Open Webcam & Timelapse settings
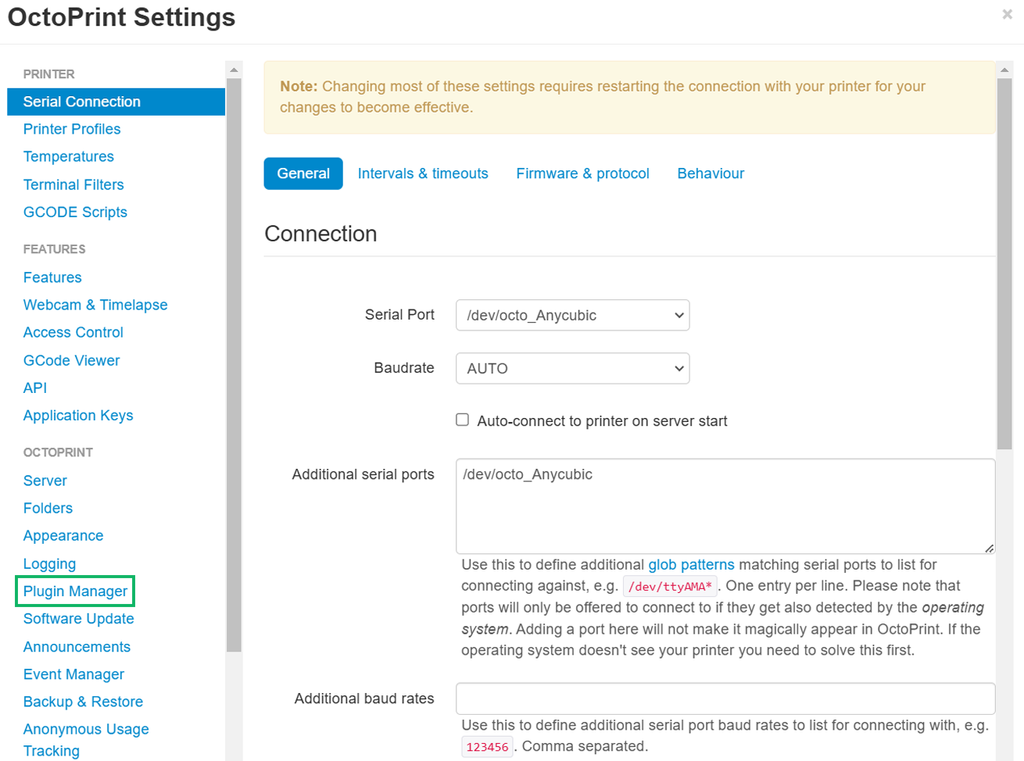This screenshot has height=761, width=1024. pos(96,305)
